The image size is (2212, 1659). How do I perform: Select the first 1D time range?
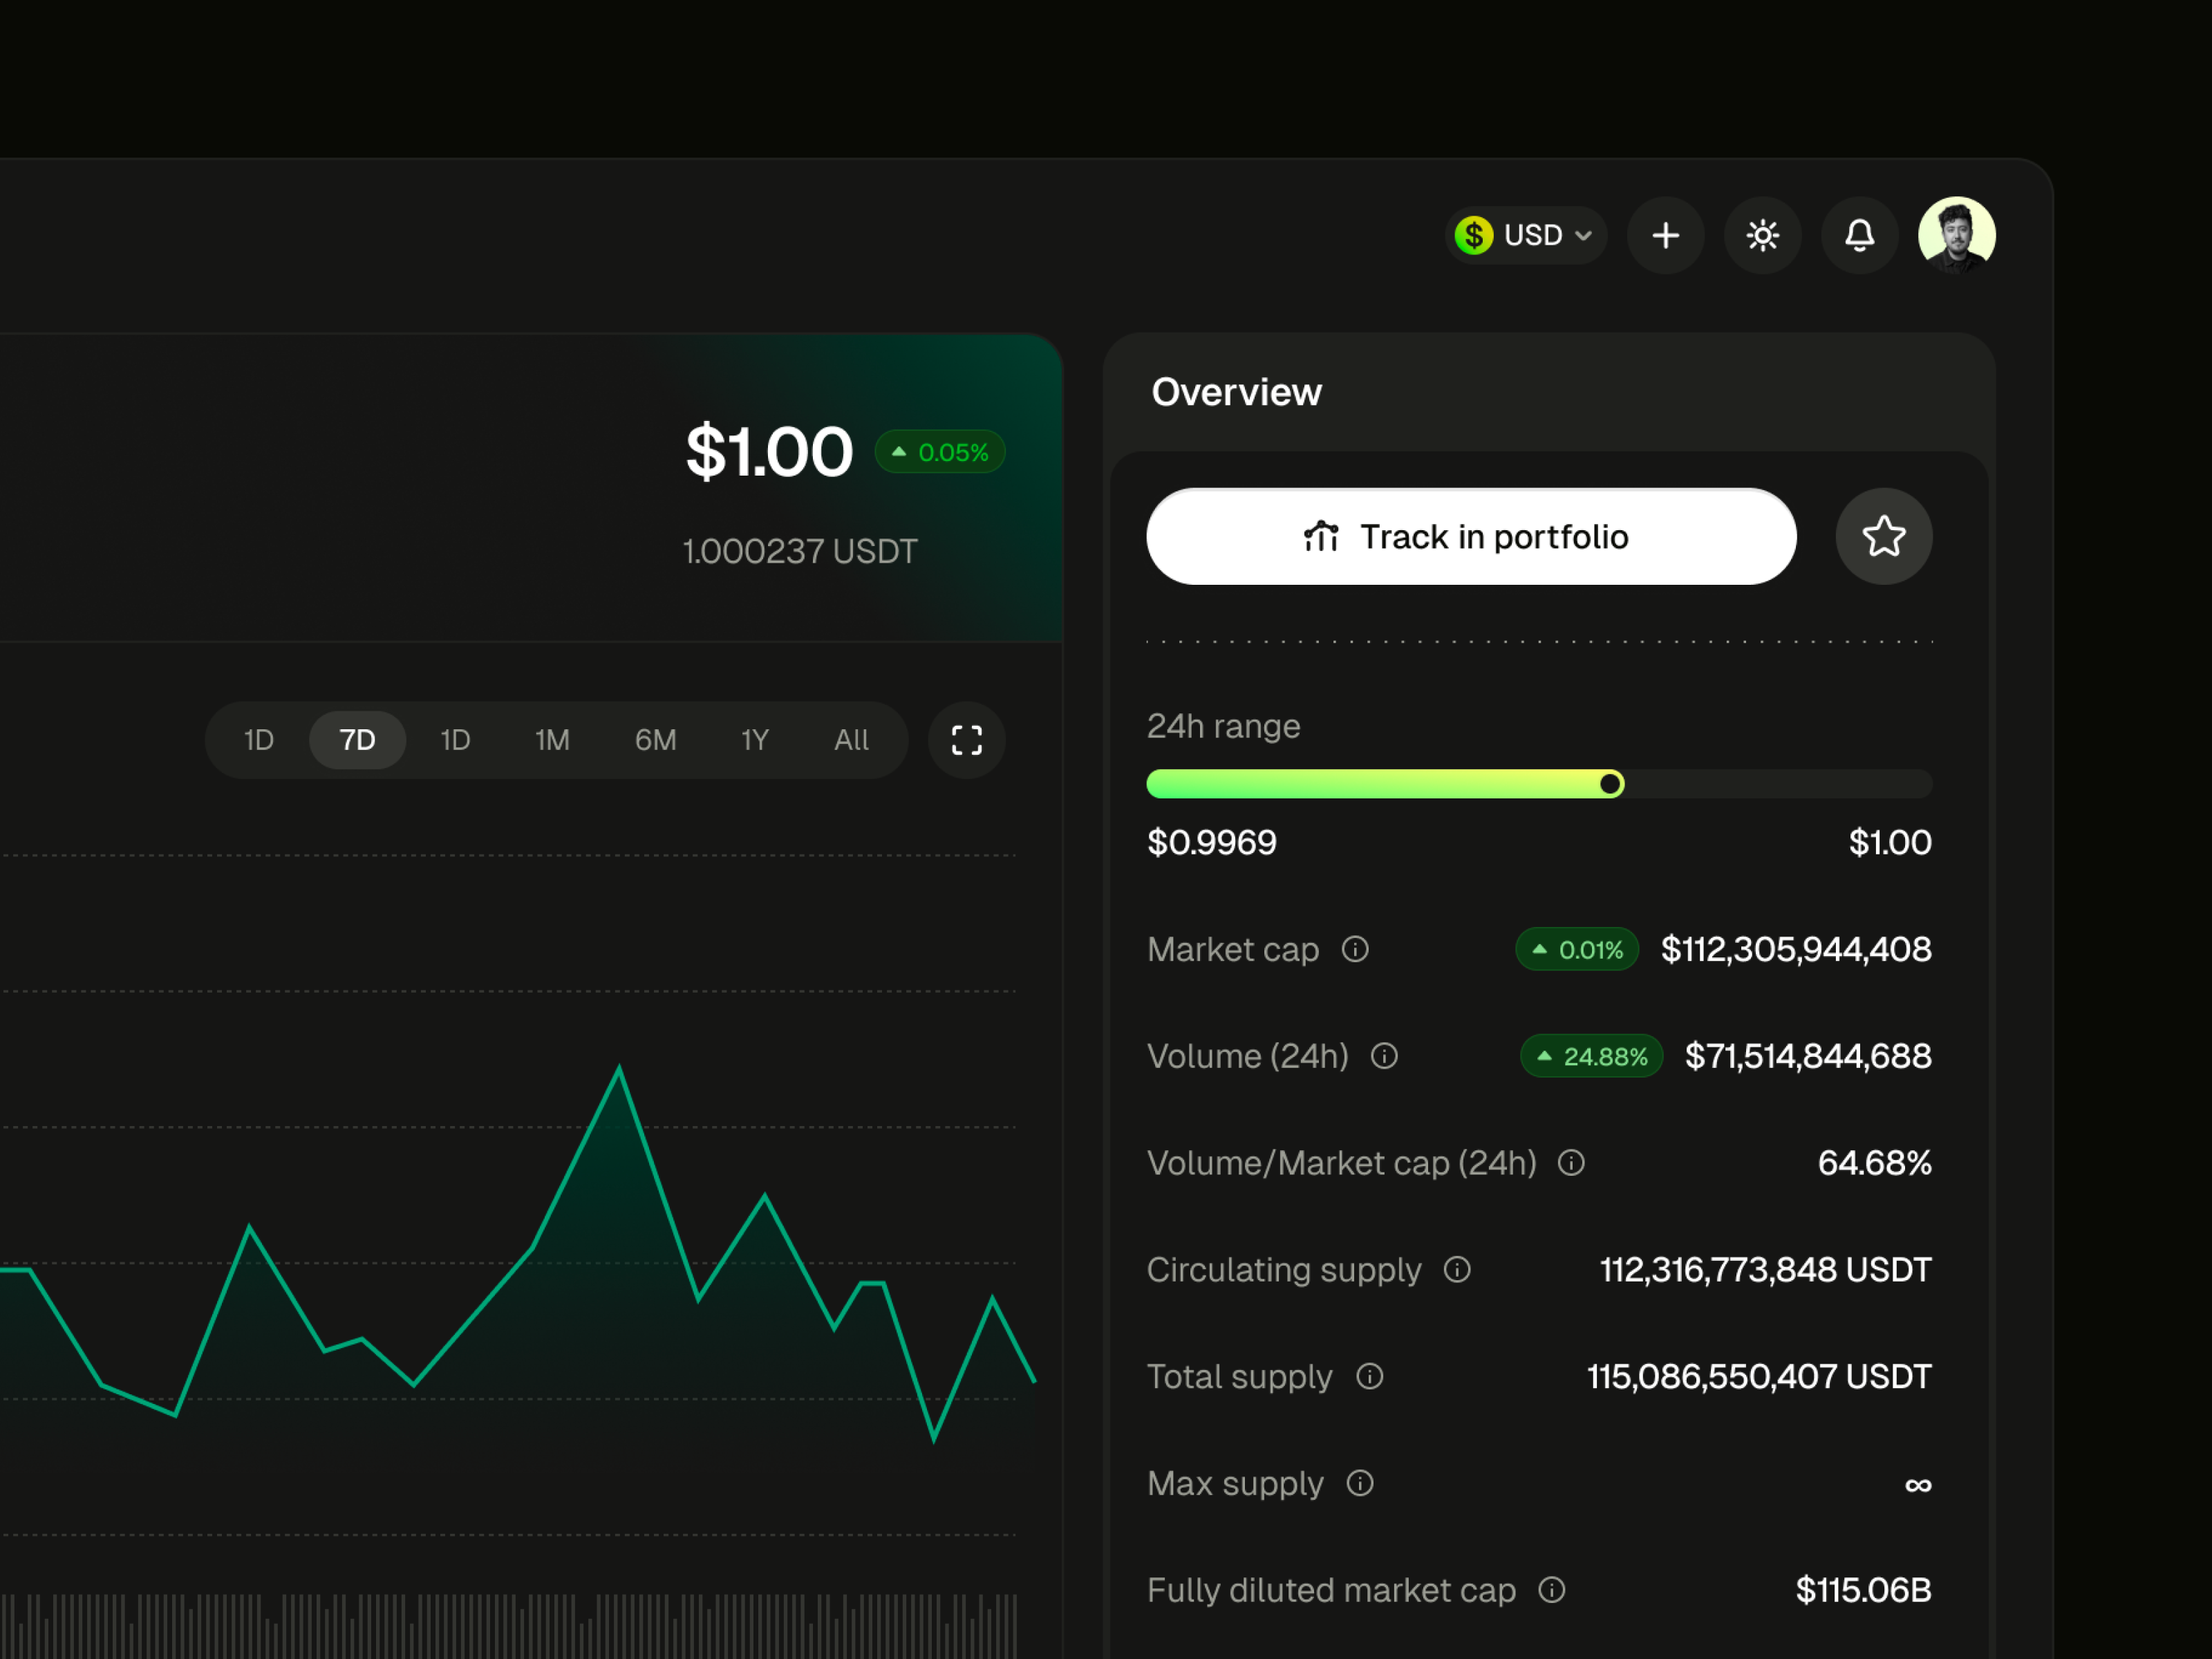(259, 740)
